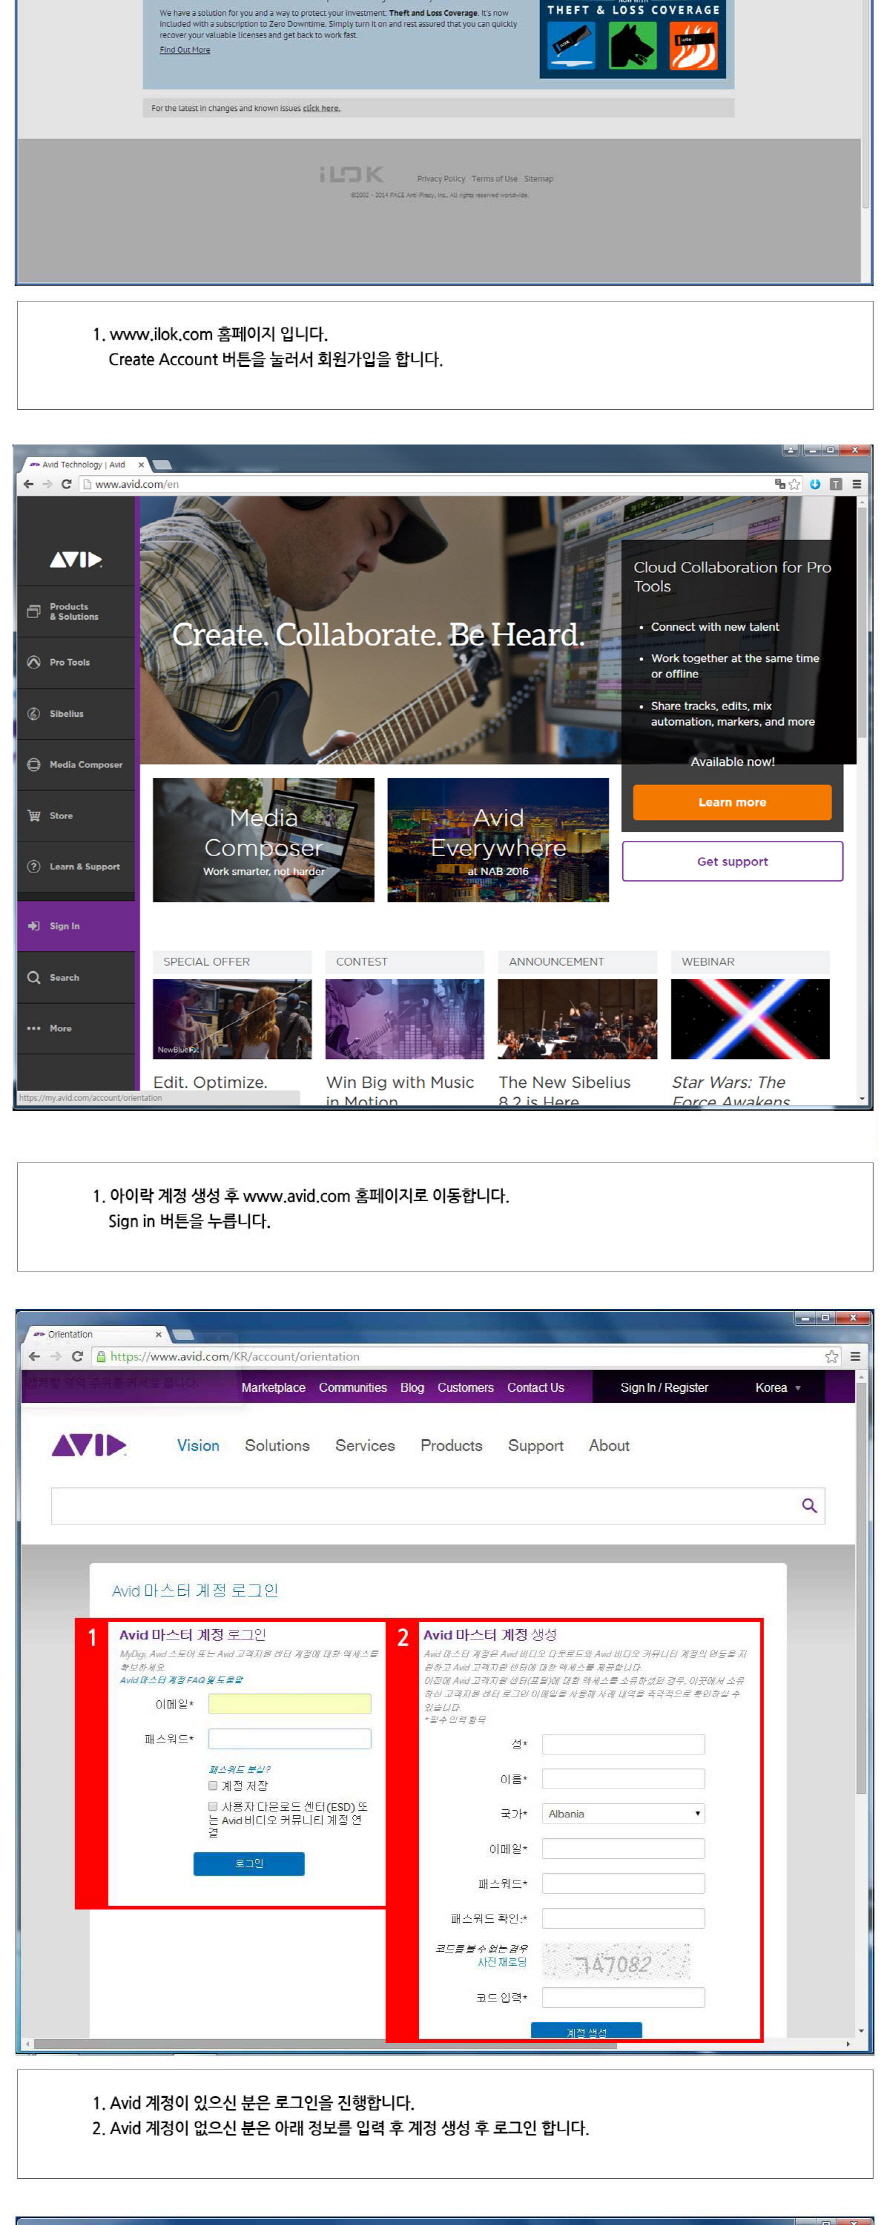Open the Products menu

pyautogui.click(x=451, y=1445)
